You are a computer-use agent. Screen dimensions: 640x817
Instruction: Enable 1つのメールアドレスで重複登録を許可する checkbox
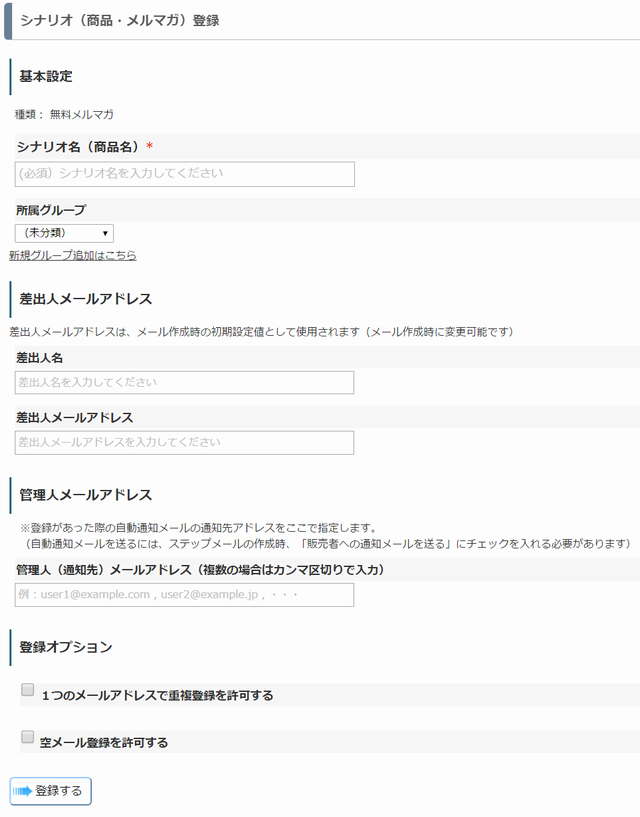(x=28, y=689)
